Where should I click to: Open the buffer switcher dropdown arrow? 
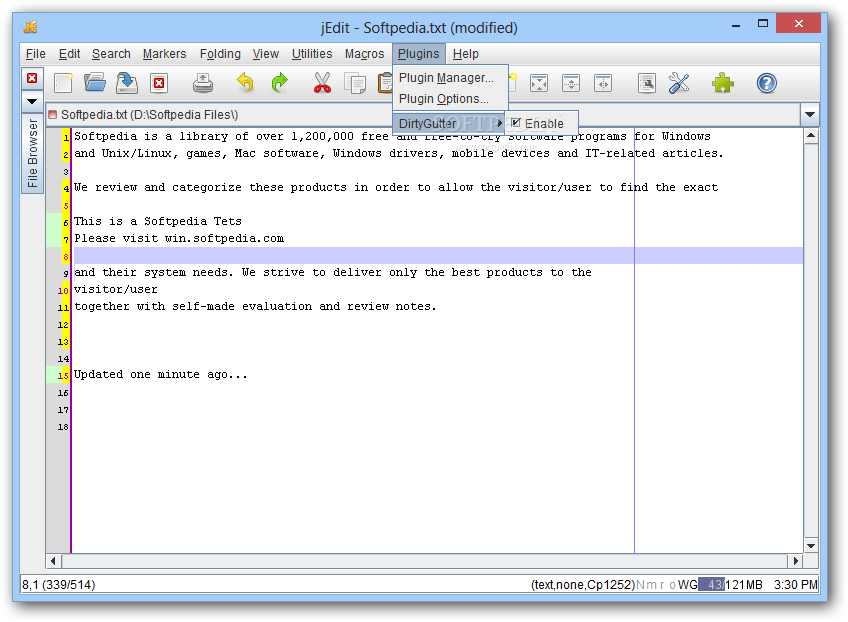pos(810,115)
